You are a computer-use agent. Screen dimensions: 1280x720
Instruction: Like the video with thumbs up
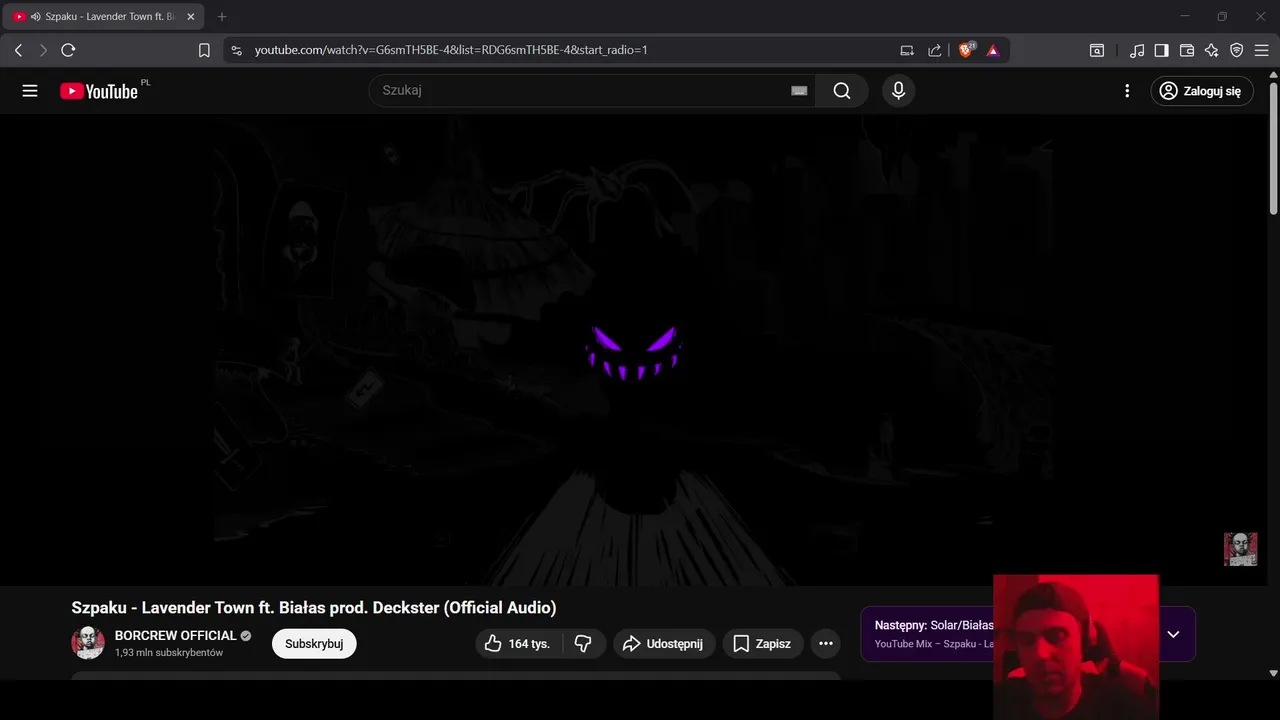point(518,644)
